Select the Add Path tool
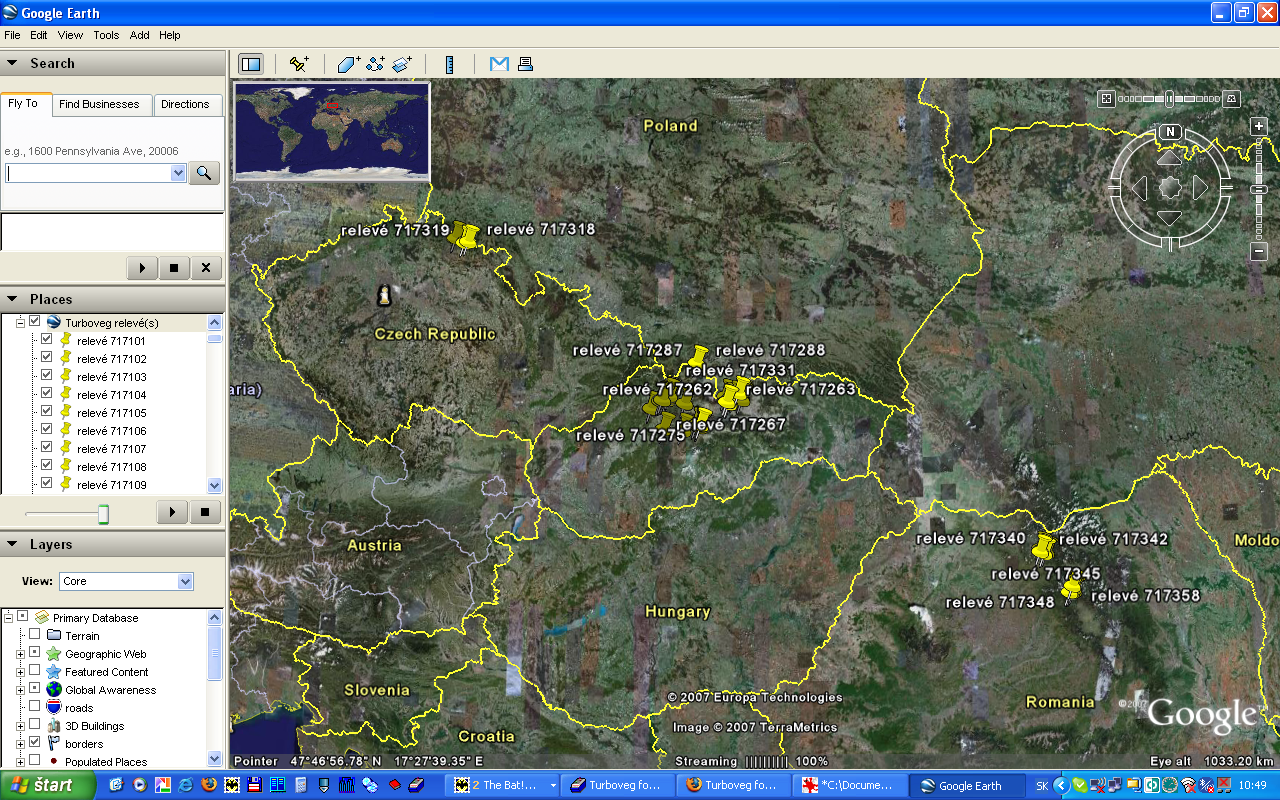Screen dimensions: 1280x800 tap(376, 64)
